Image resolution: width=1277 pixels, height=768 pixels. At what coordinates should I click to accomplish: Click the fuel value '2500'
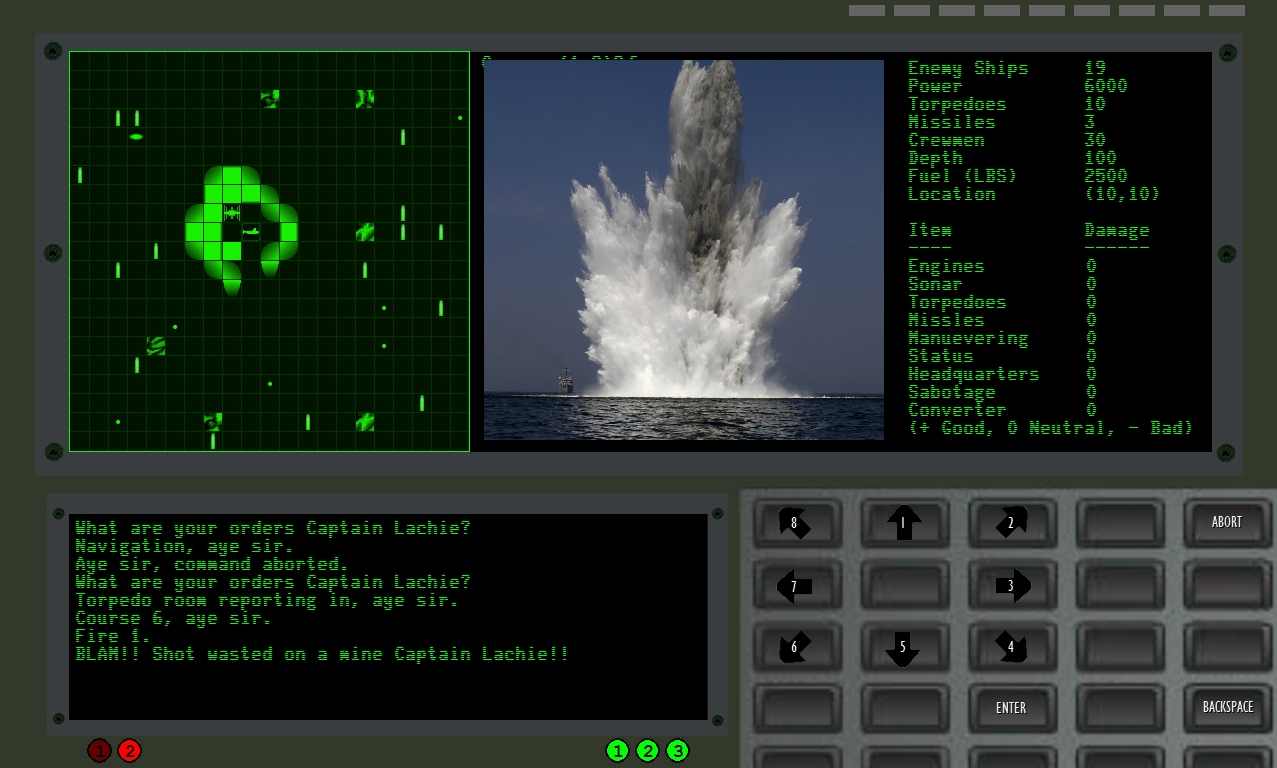tap(1106, 176)
